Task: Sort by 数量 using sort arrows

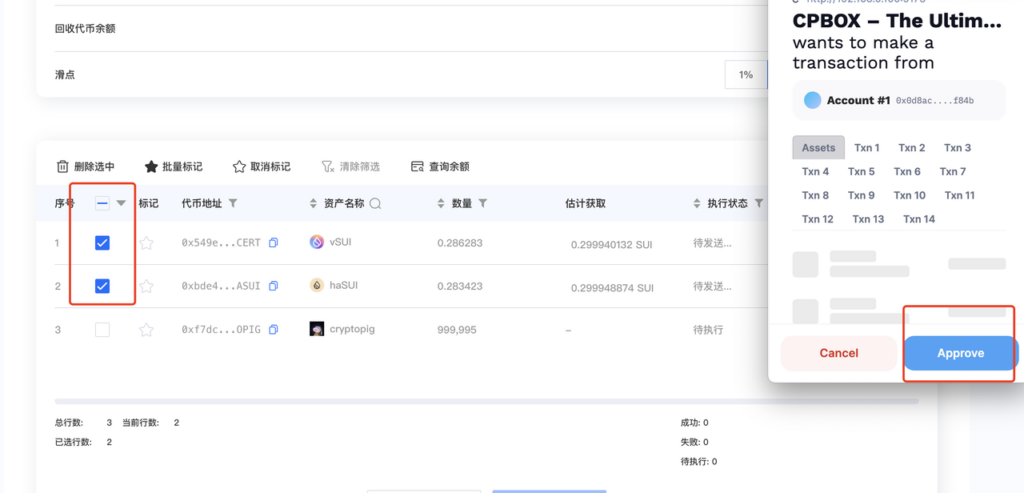Action: (x=441, y=204)
